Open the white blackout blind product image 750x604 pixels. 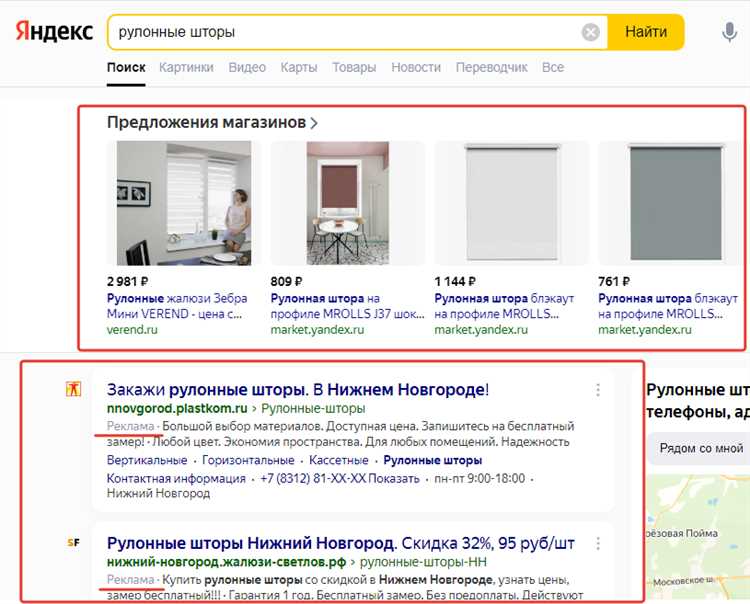(511, 203)
